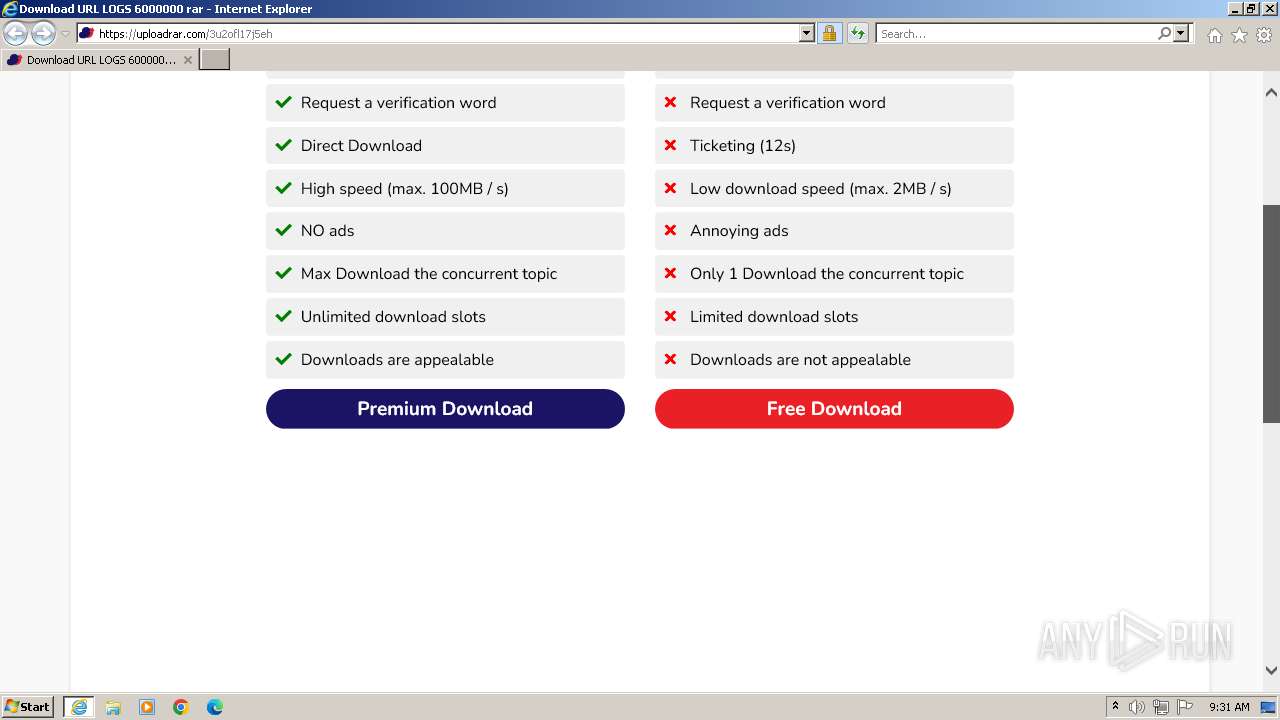The height and width of the screenshot is (720, 1280).
Task: Click 'Downloads are not appealable' text
Action: pyautogui.click(x=800, y=360)
